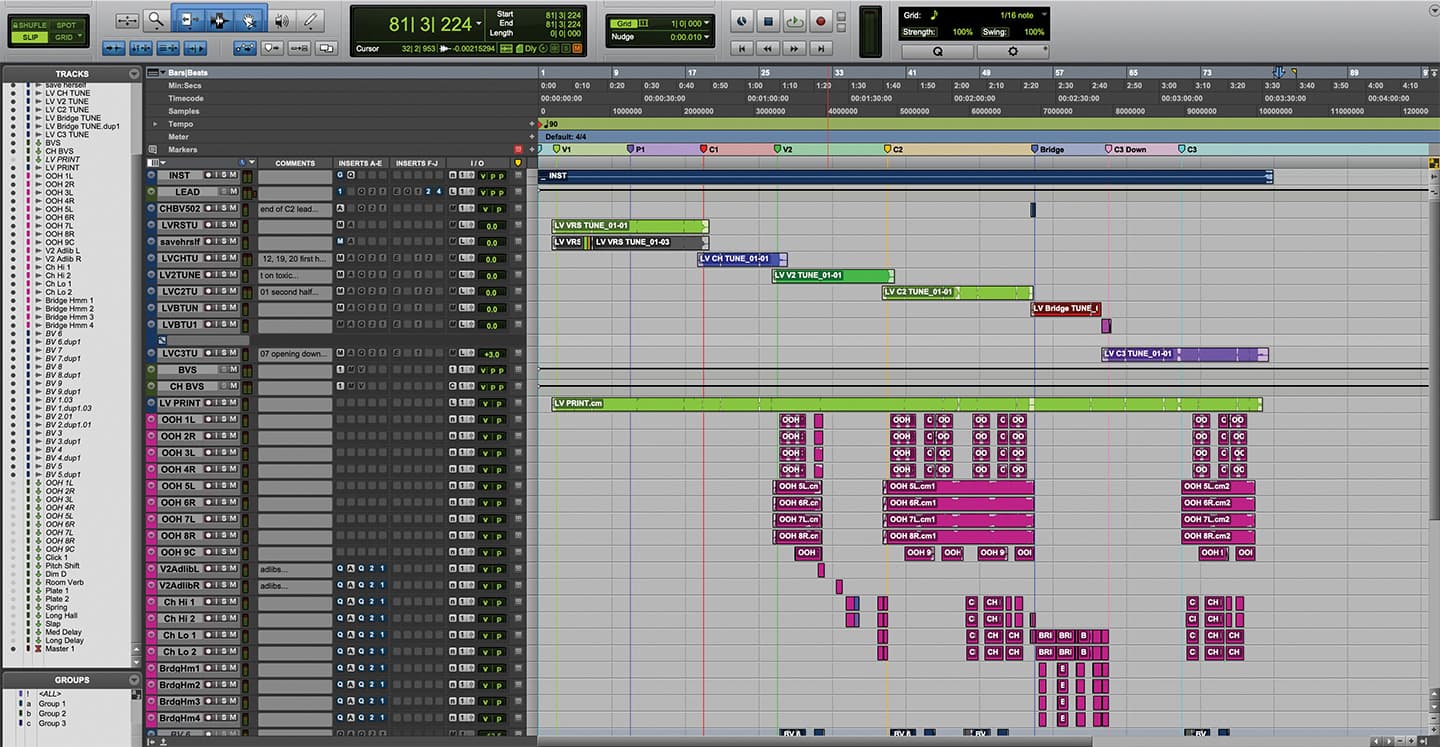Select Room Verb in Tracks list
Screen dimensions: 1440x747
coord(64,582)
